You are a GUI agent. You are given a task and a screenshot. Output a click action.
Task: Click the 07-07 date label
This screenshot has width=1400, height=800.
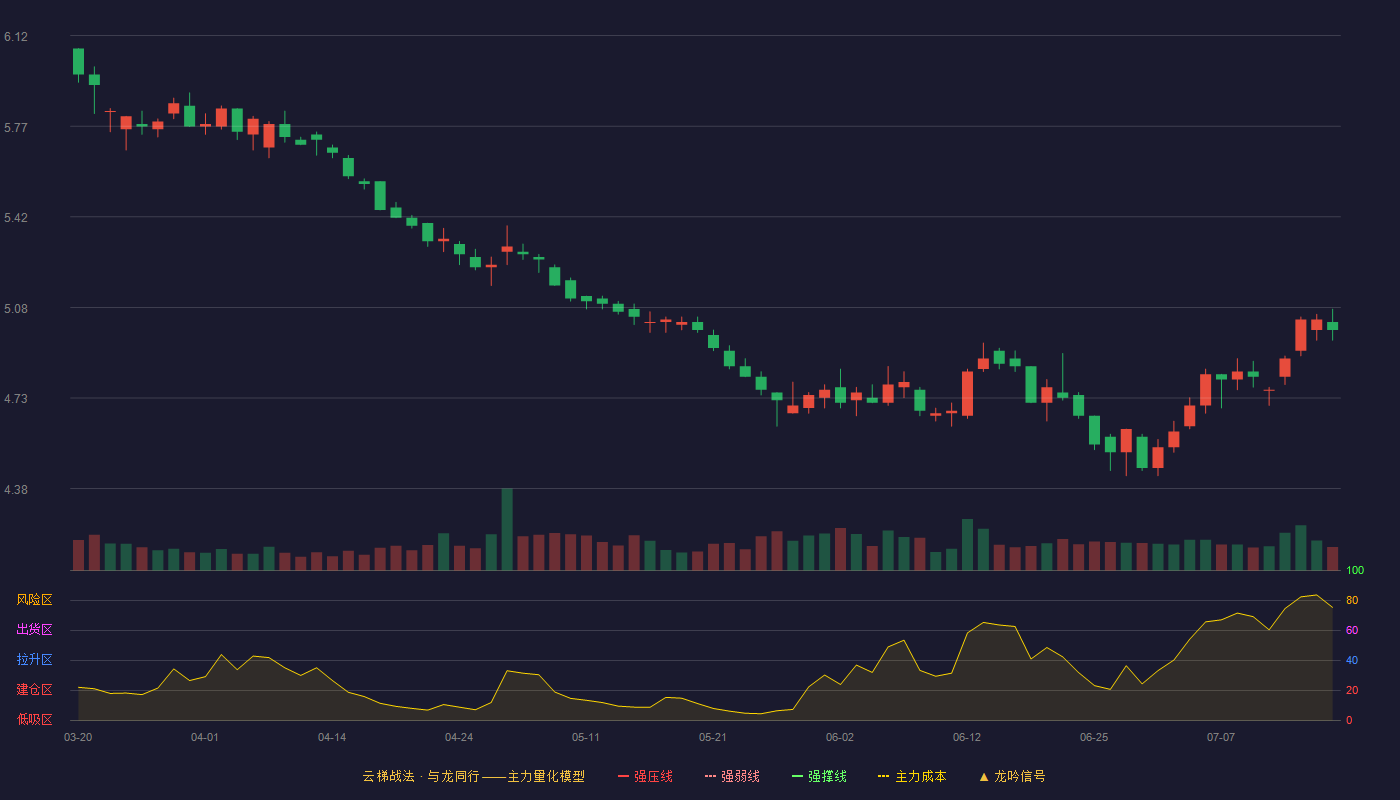click(1221, 737)
